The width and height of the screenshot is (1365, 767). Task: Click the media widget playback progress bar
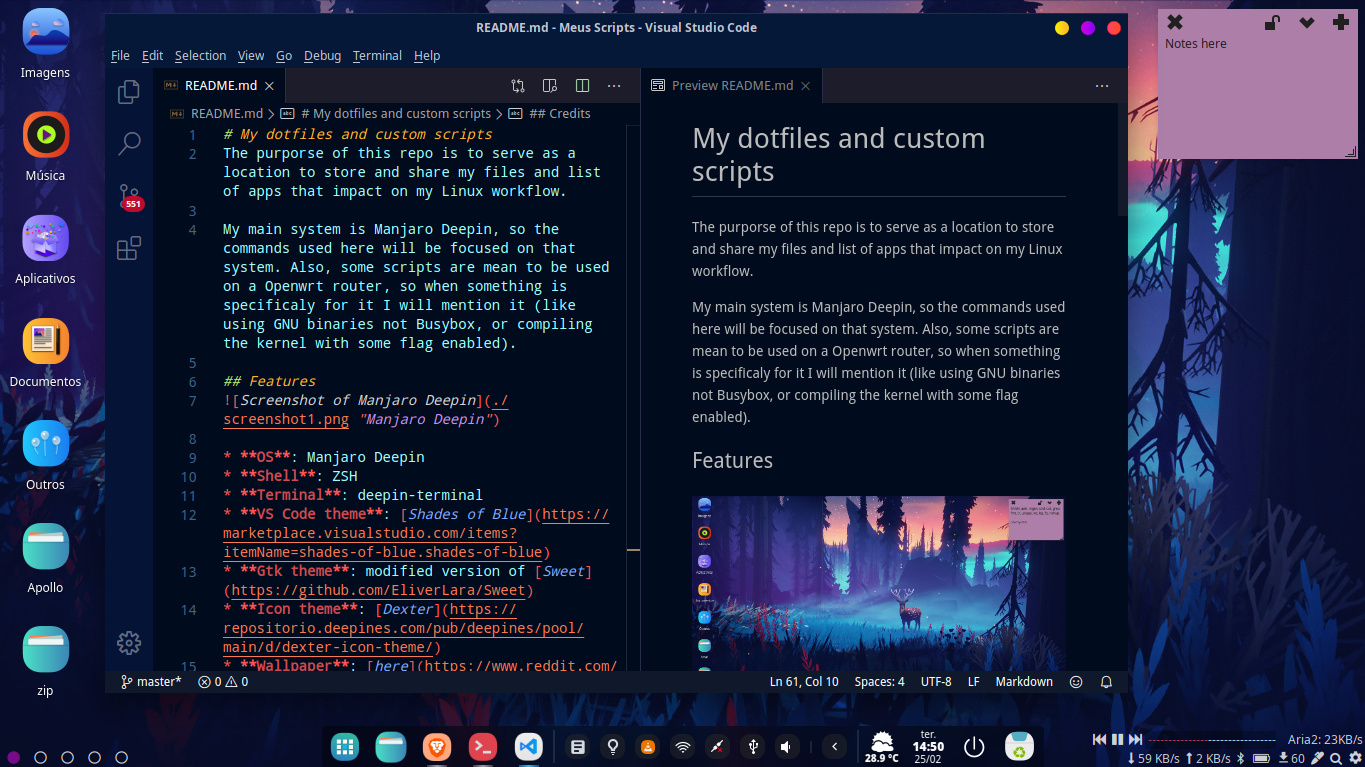click(x=1212, y=740)
